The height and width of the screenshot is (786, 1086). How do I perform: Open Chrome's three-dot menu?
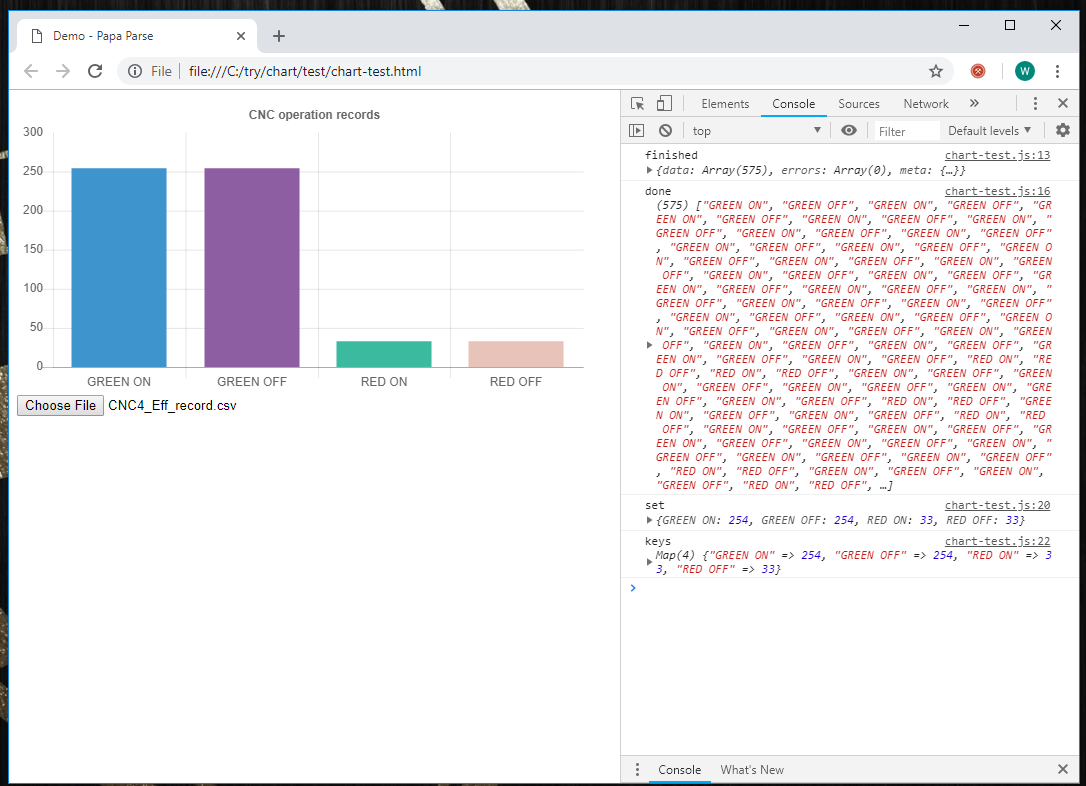(1057, 71)
